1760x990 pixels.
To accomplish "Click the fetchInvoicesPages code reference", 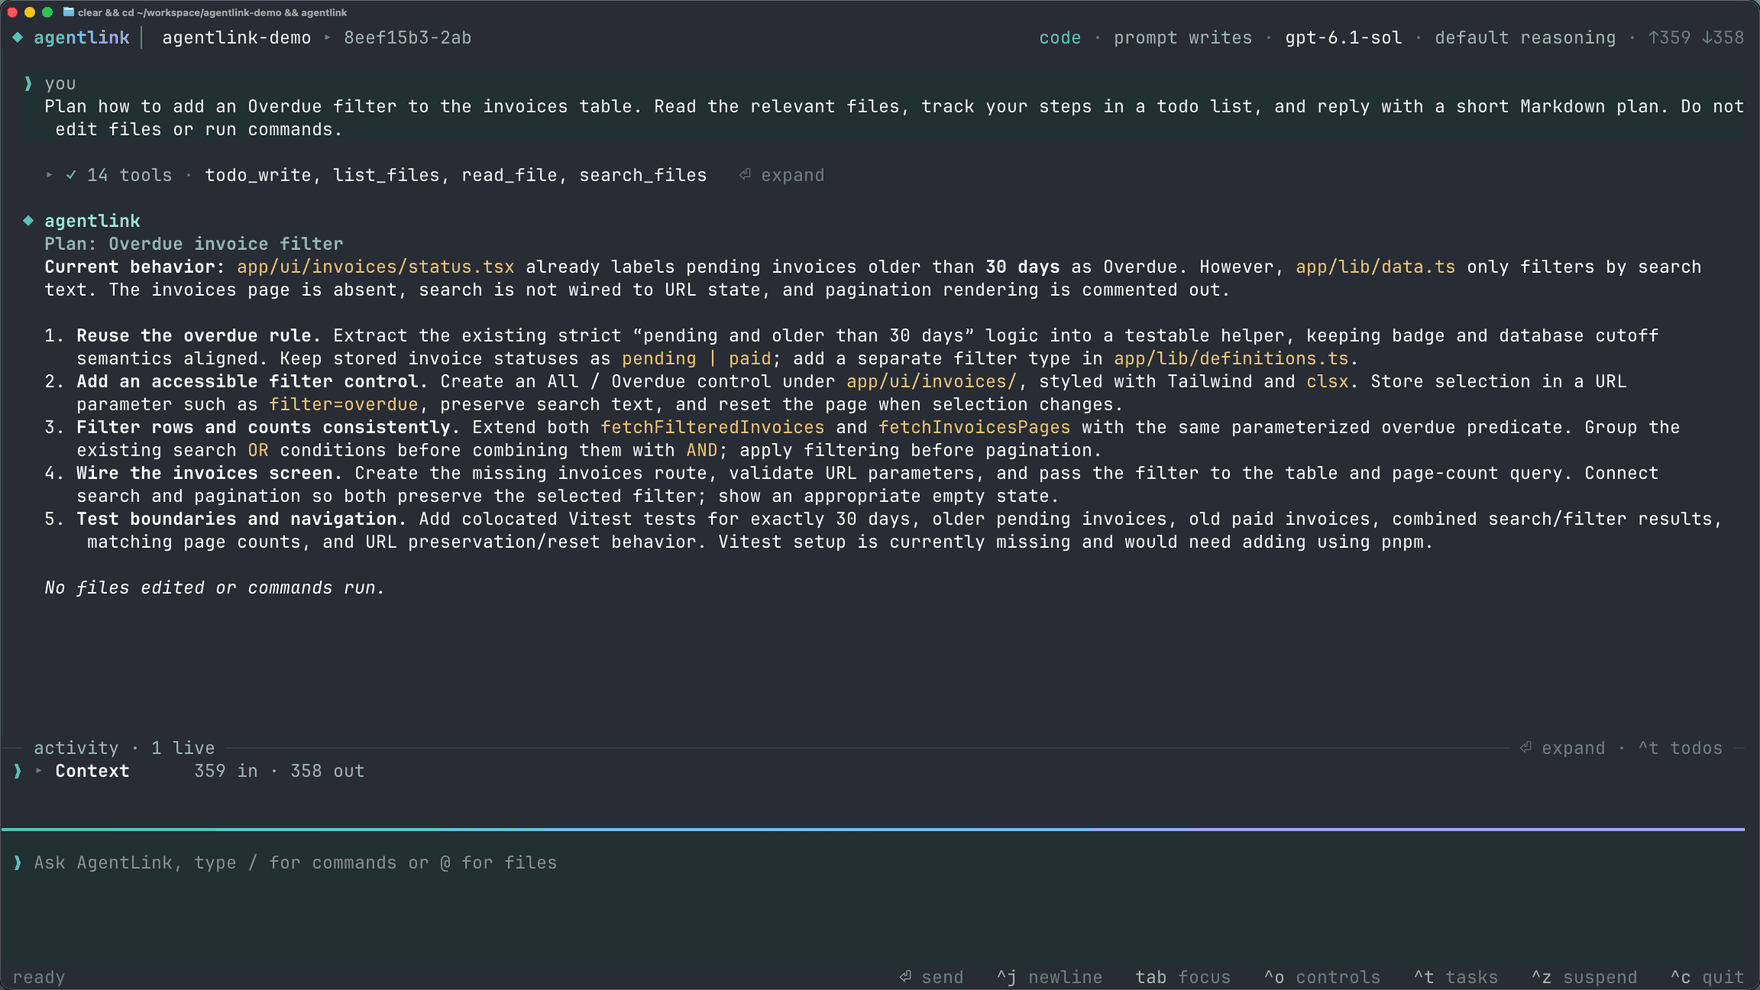I will (974, 428).
